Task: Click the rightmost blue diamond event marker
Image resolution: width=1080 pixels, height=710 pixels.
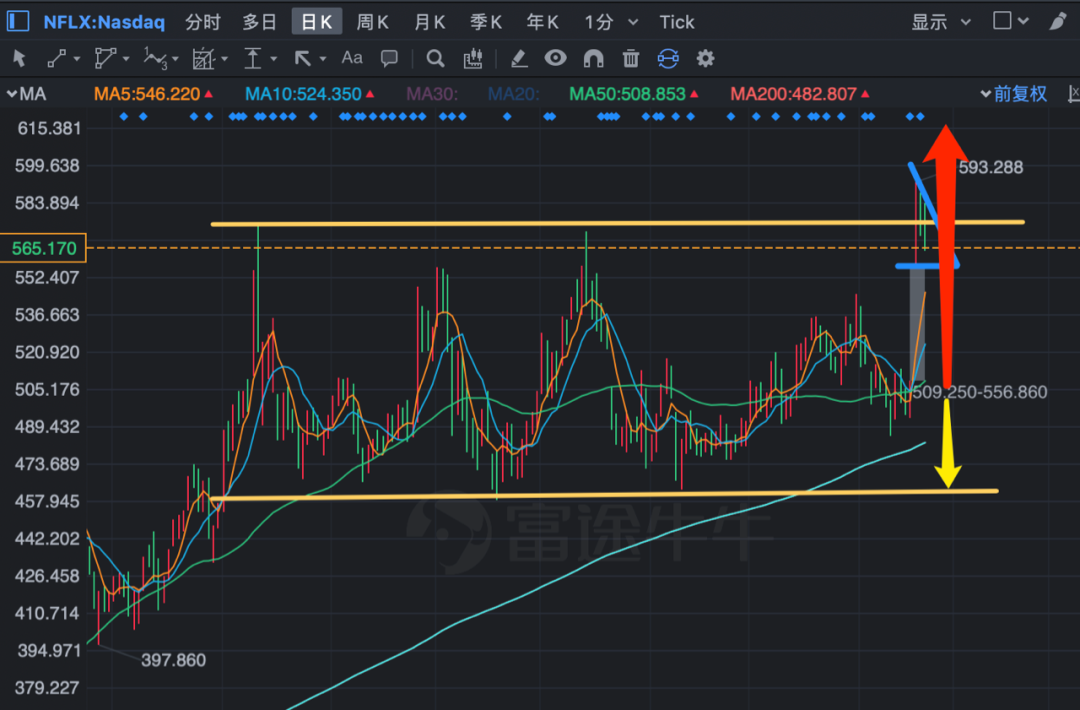Action: (x=920, y=116)
